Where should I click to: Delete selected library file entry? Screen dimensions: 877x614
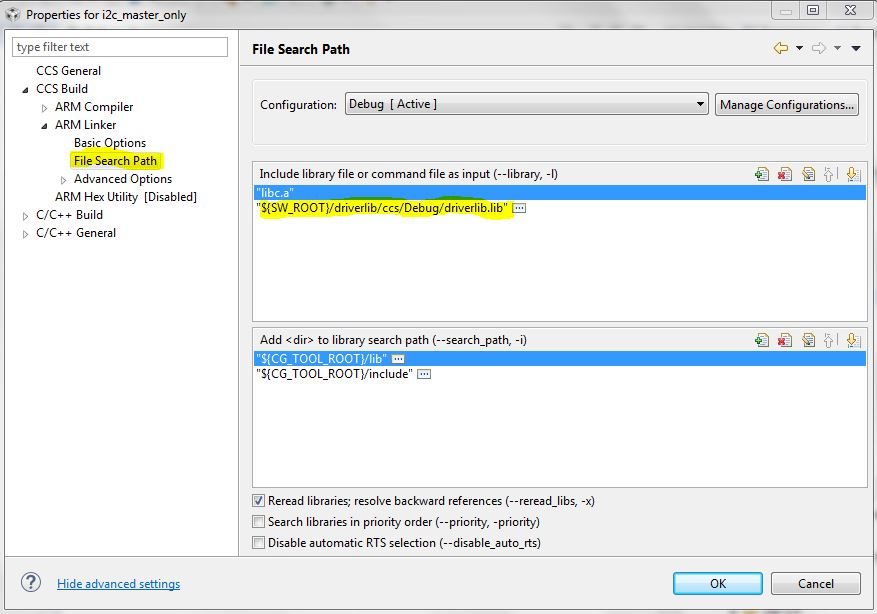(x=784, y=174)
